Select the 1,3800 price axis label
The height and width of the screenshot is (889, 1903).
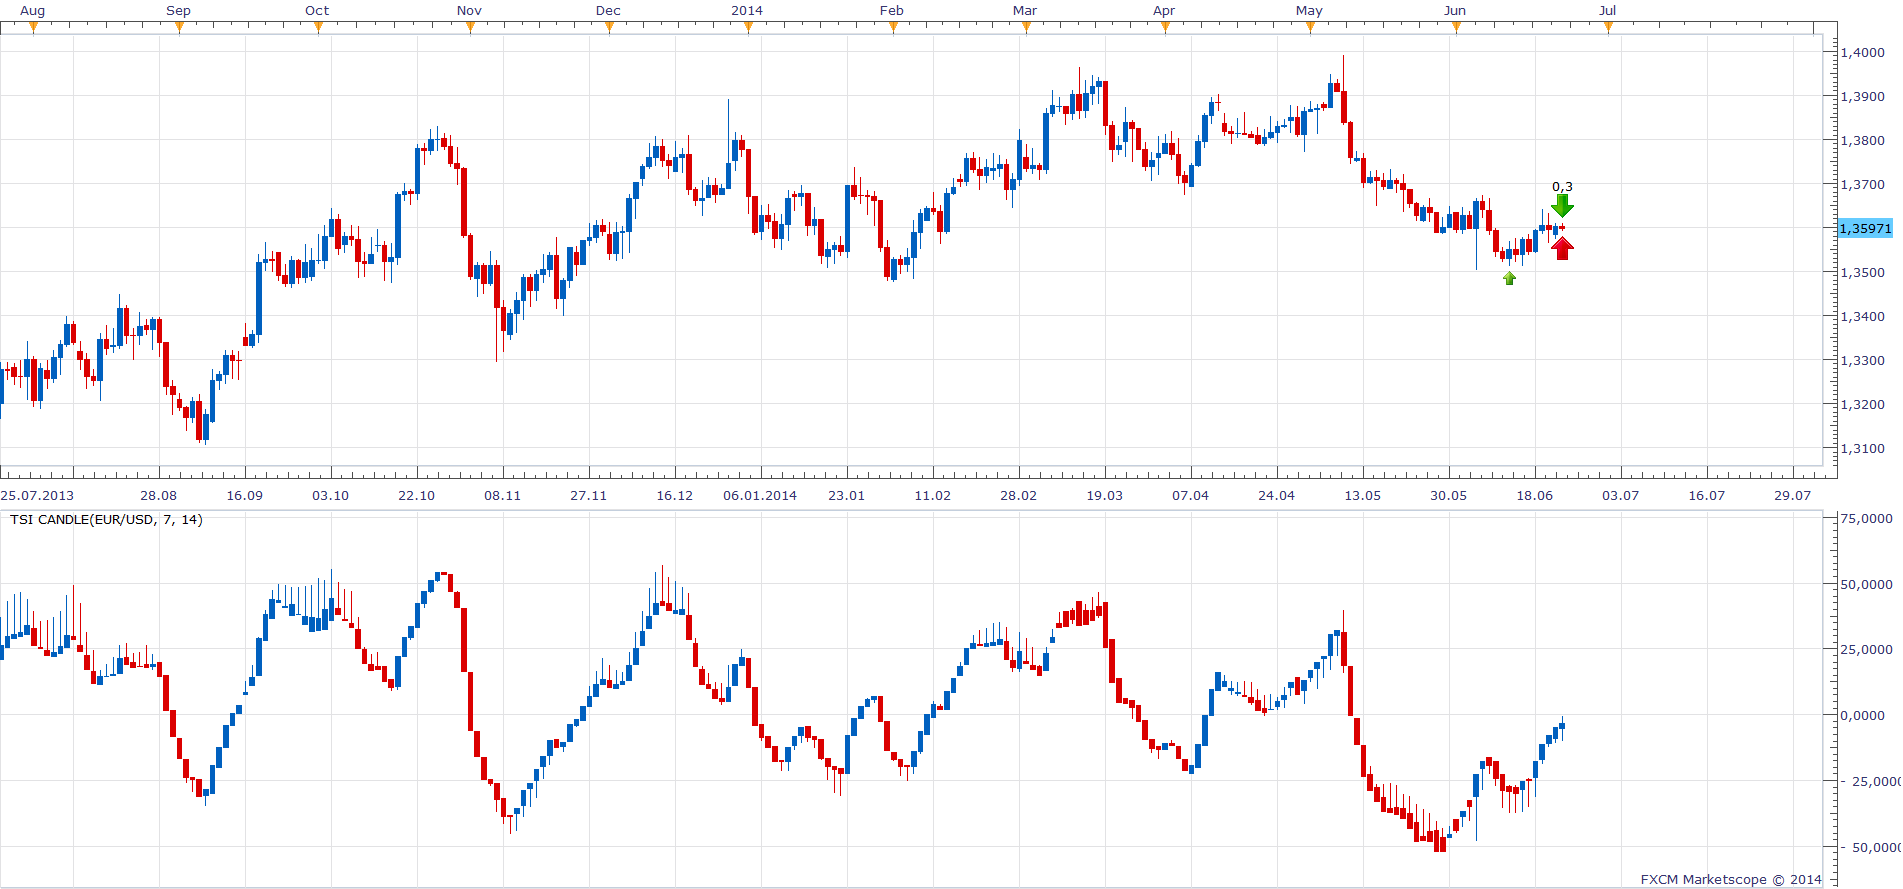pos(1863,140)
